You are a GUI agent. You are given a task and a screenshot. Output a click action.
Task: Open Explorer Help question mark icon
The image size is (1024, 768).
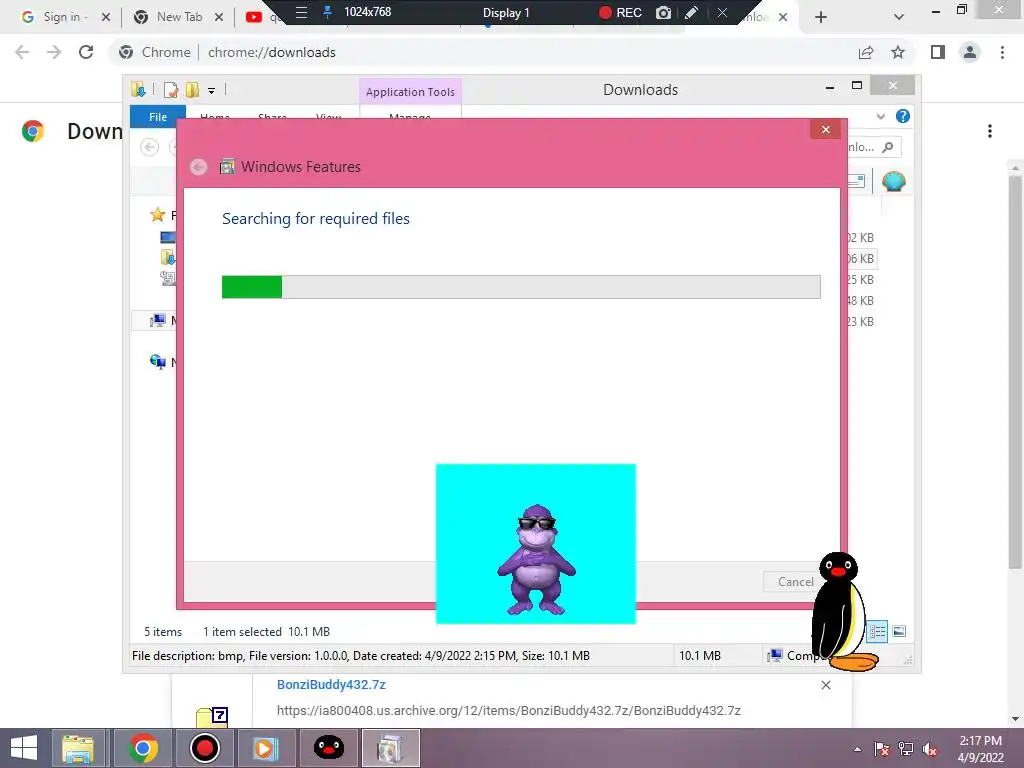[903, 116]
